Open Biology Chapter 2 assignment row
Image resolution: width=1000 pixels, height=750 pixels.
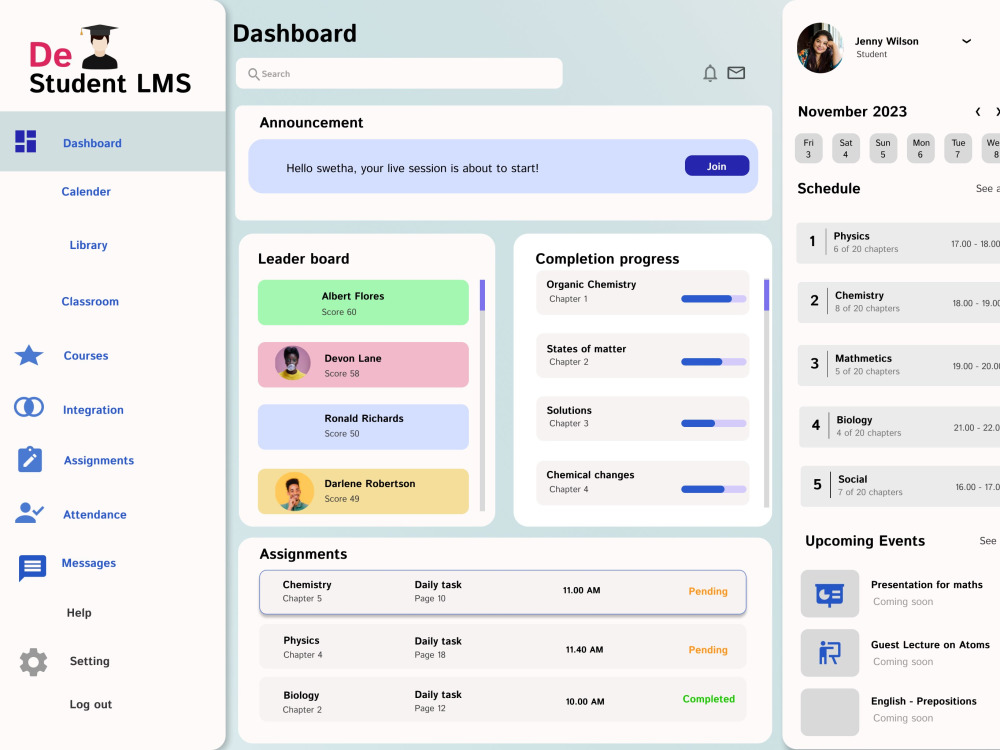503,700
